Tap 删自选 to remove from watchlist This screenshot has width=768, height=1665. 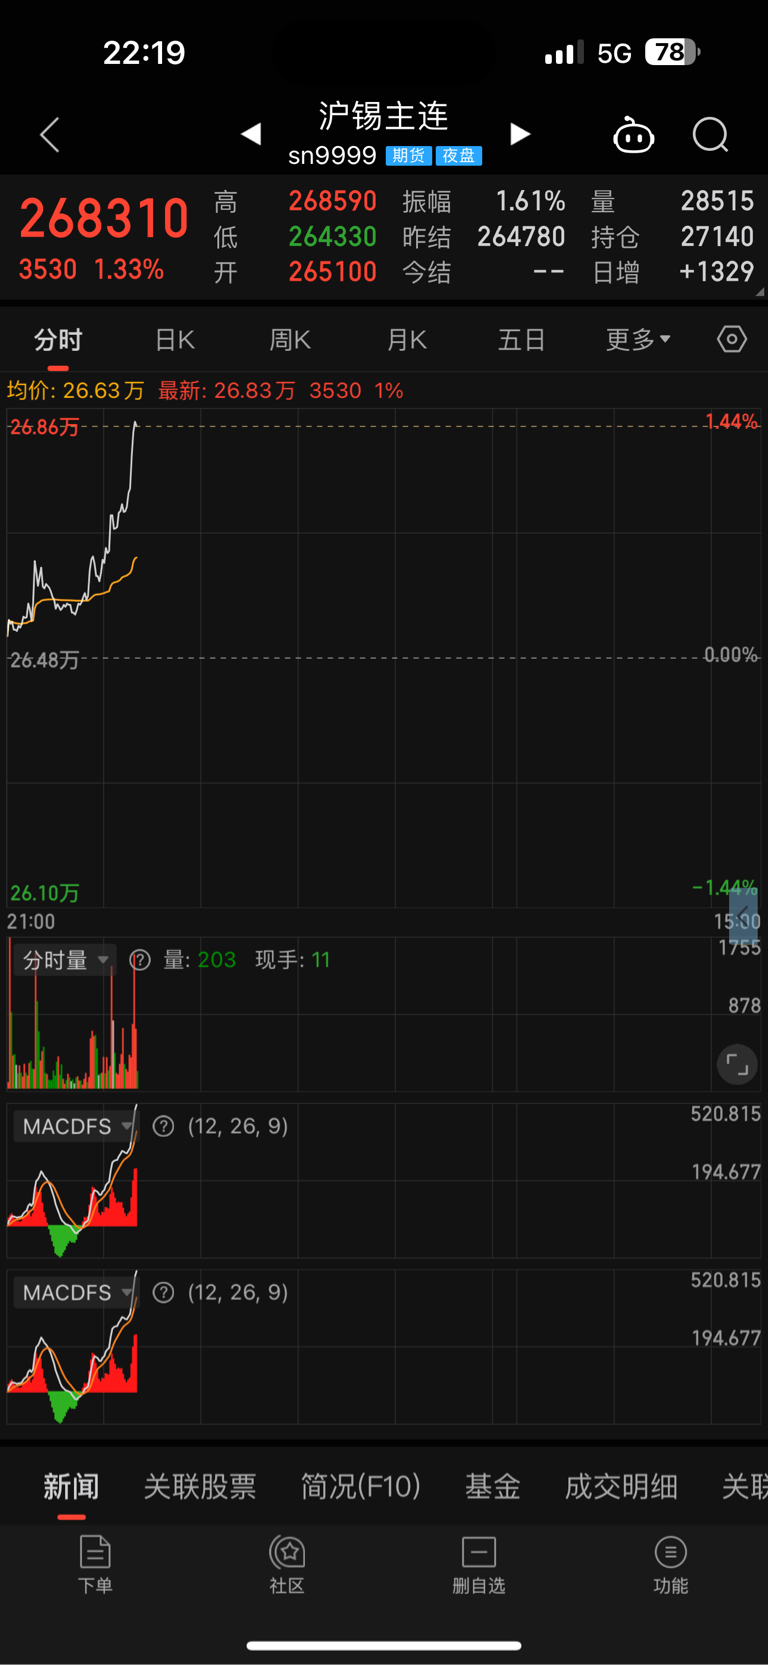(479, 1565)
